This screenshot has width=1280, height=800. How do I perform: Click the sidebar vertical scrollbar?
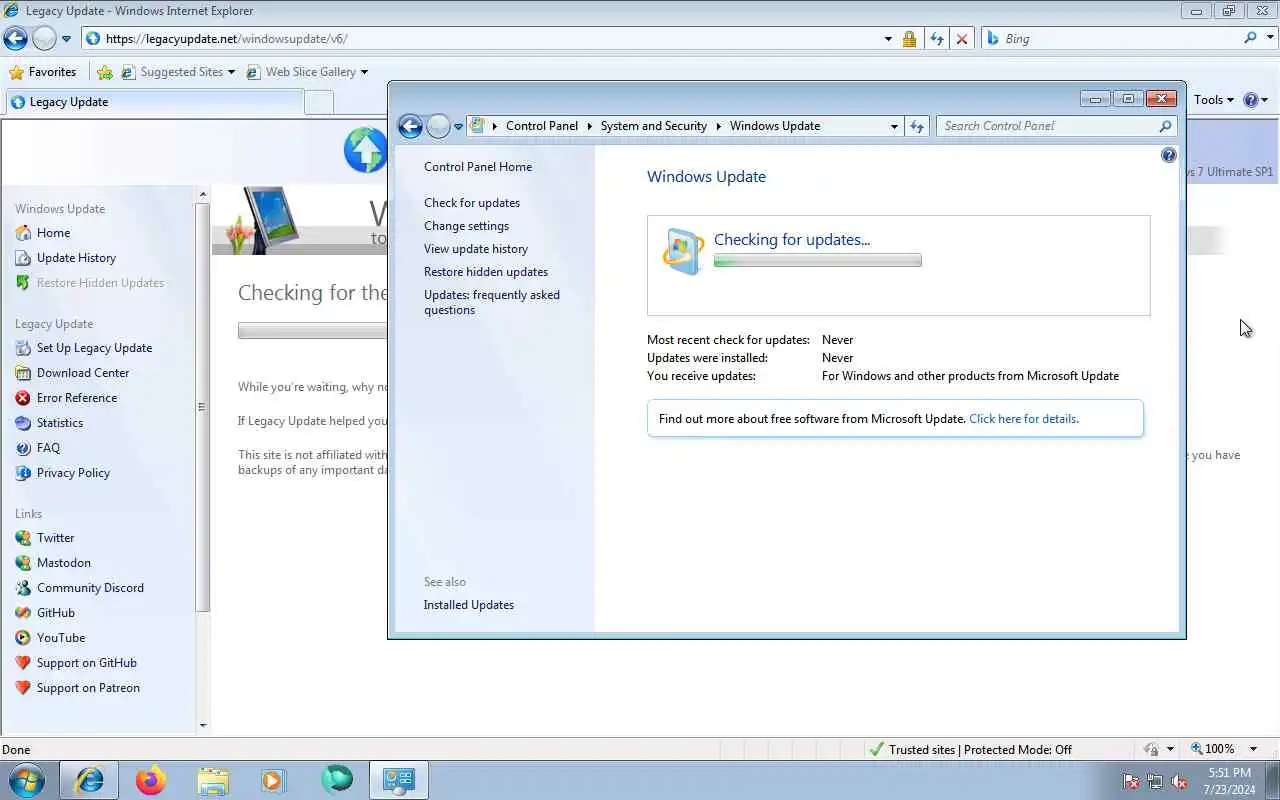tap(203, 407)
